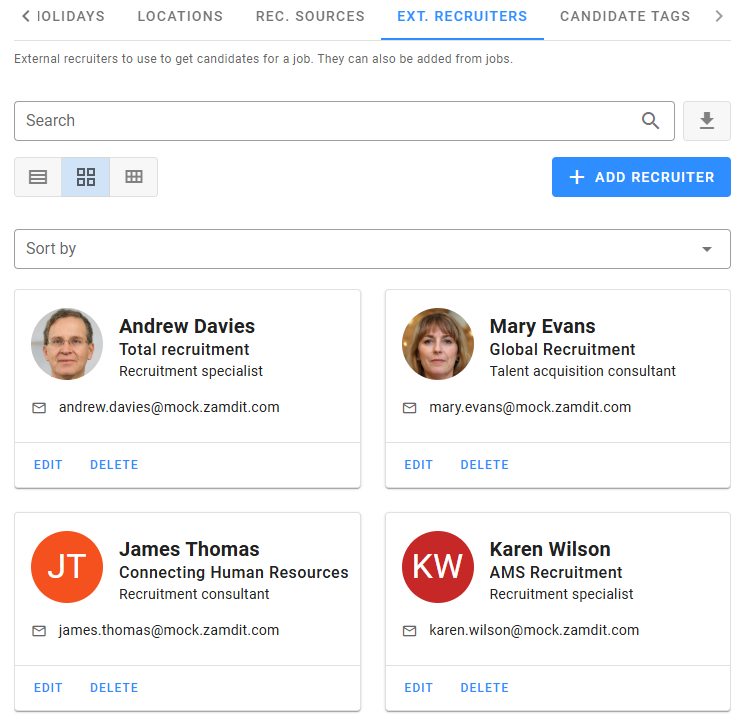Click the James Thomas name heading
745x724 pixels.
tap(189, 549)
